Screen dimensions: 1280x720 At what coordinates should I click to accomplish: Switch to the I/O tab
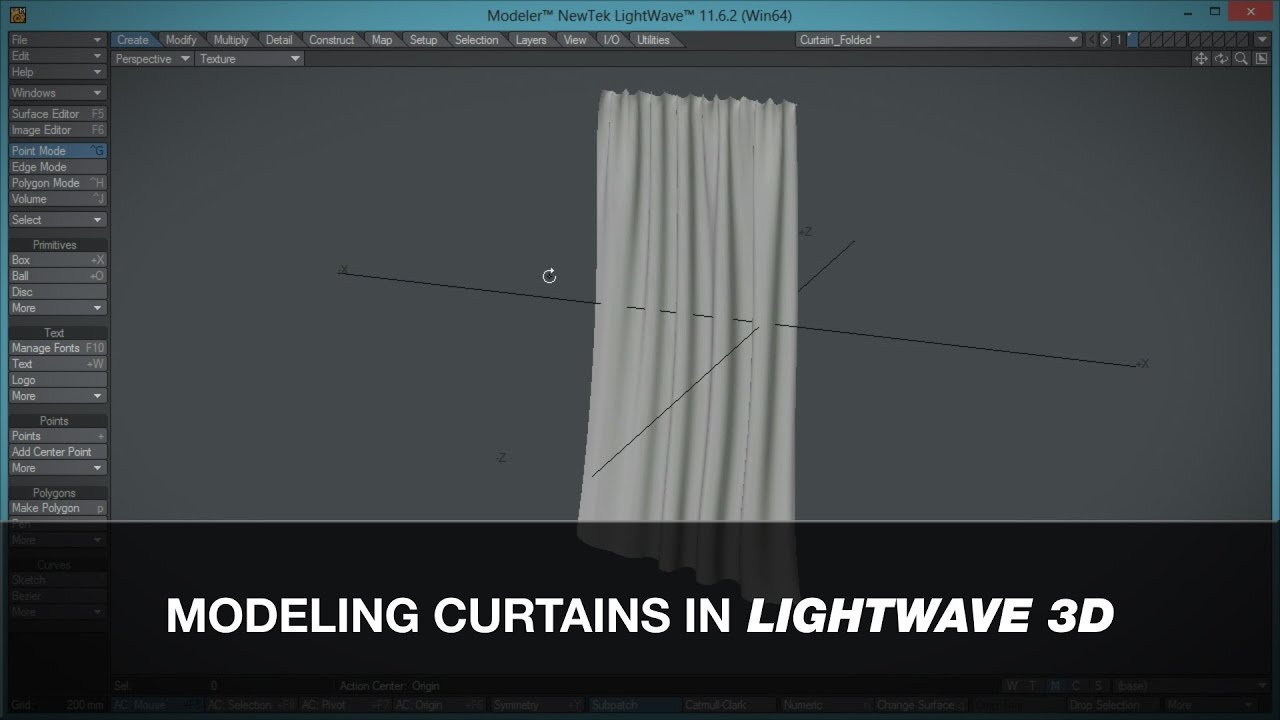pyautogui.click(x=611, y=40)
